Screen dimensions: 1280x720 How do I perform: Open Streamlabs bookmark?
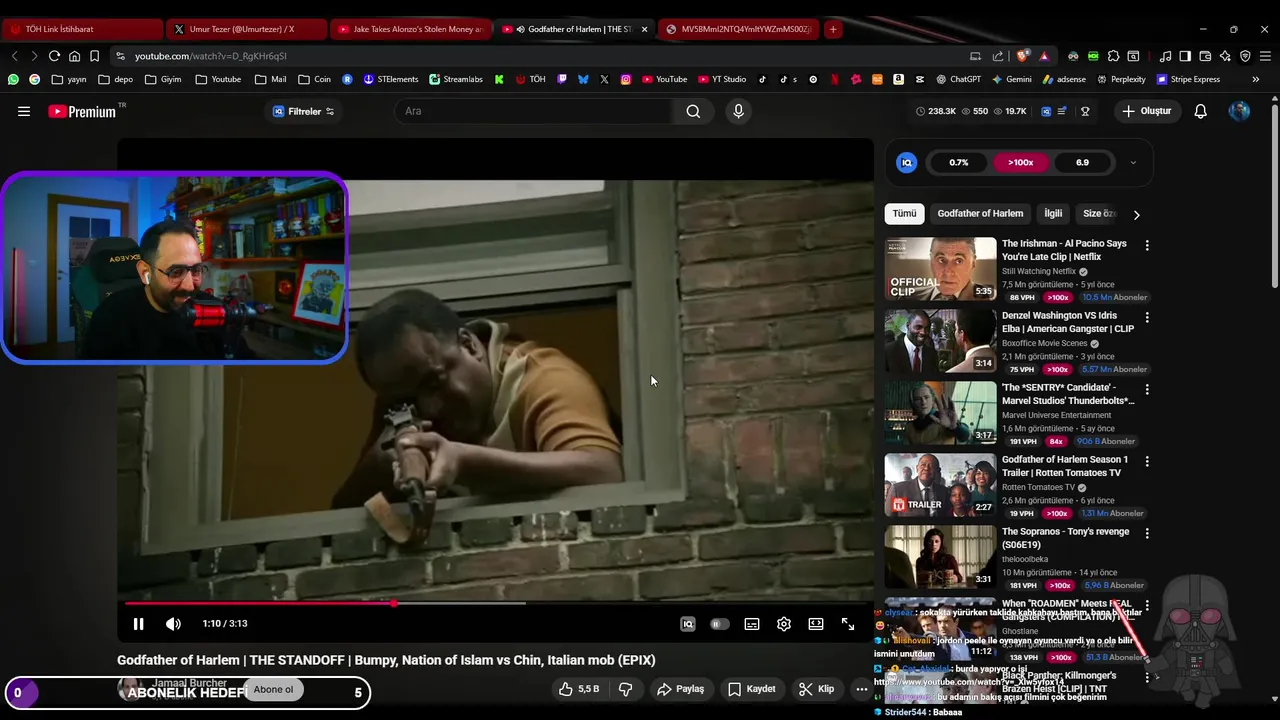point(456,79)
